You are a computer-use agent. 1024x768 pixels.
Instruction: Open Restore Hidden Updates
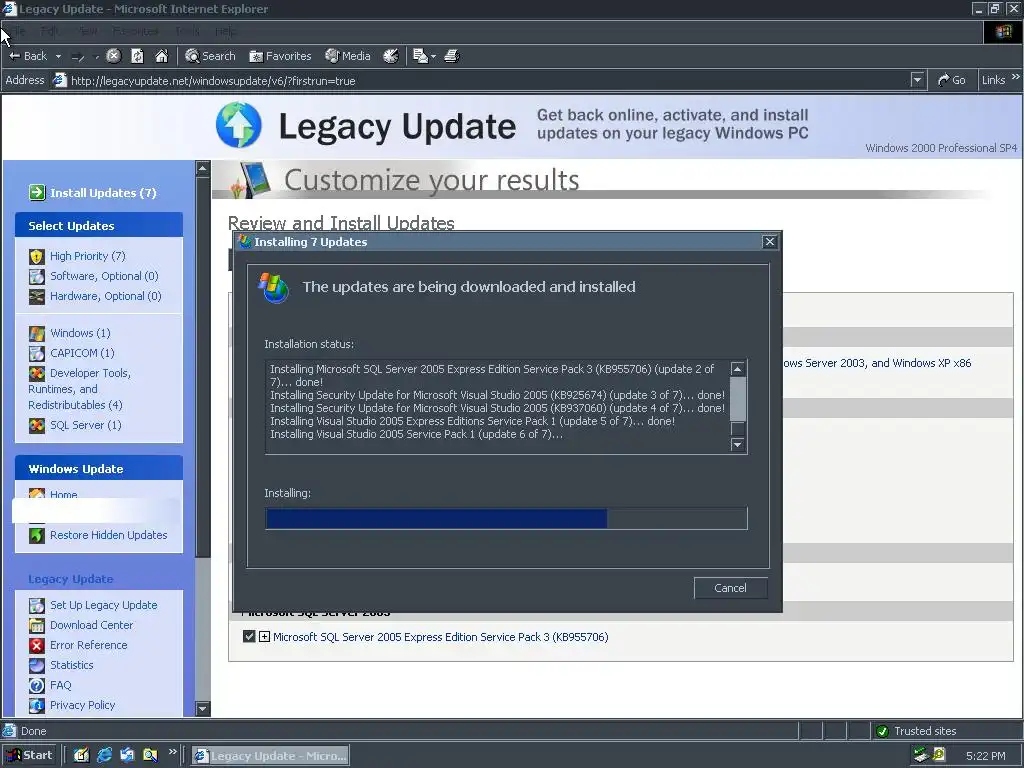(x=108, y=535)
